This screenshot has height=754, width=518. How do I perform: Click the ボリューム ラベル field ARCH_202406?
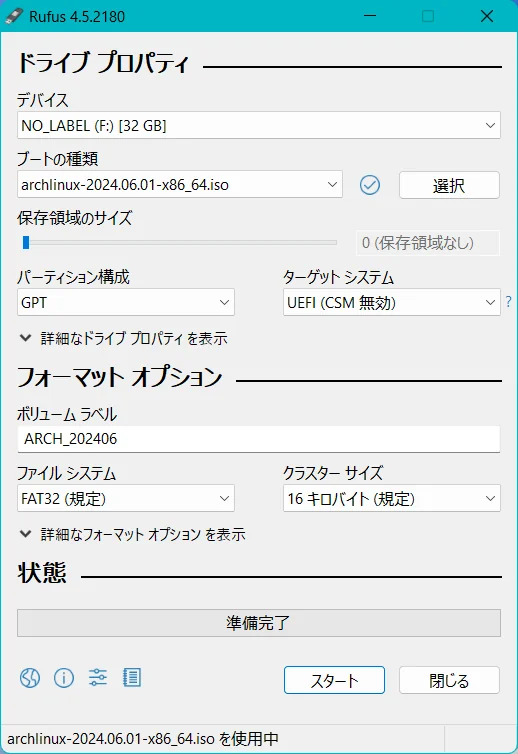point(259,439)
